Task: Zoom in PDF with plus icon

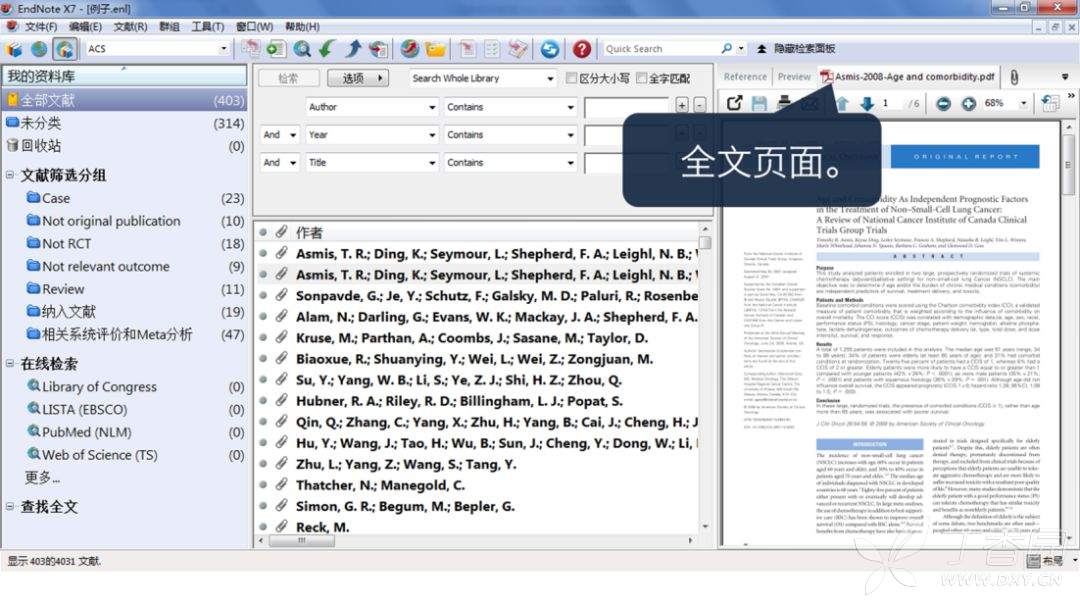Action: [968, 103]
